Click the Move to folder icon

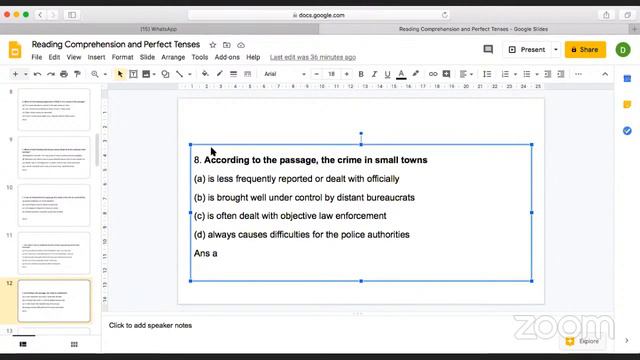(x=227, y=45)
